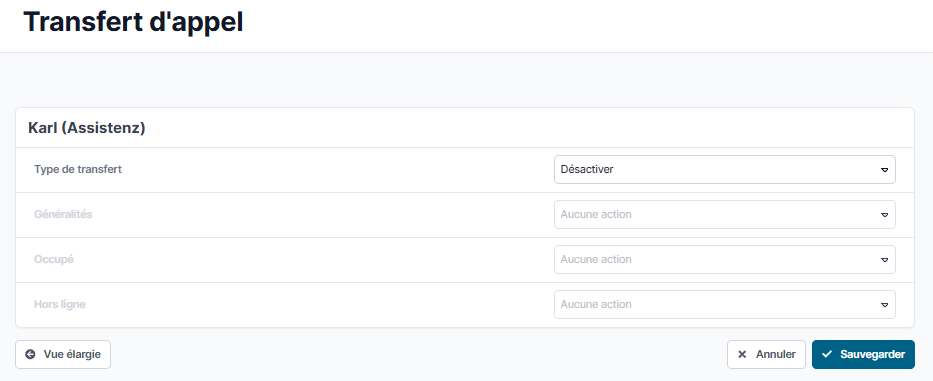The height and width of the screenshot is (381, 933).
Task: Click the Occupé row label
Action: click(x=54, y=260)
